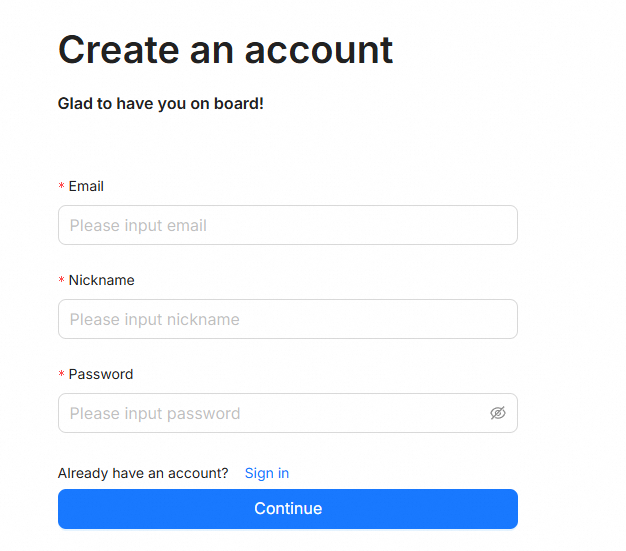626x551 pixels.
Task: Click the red asterisk beside Nickname
Action: (62, 281)
